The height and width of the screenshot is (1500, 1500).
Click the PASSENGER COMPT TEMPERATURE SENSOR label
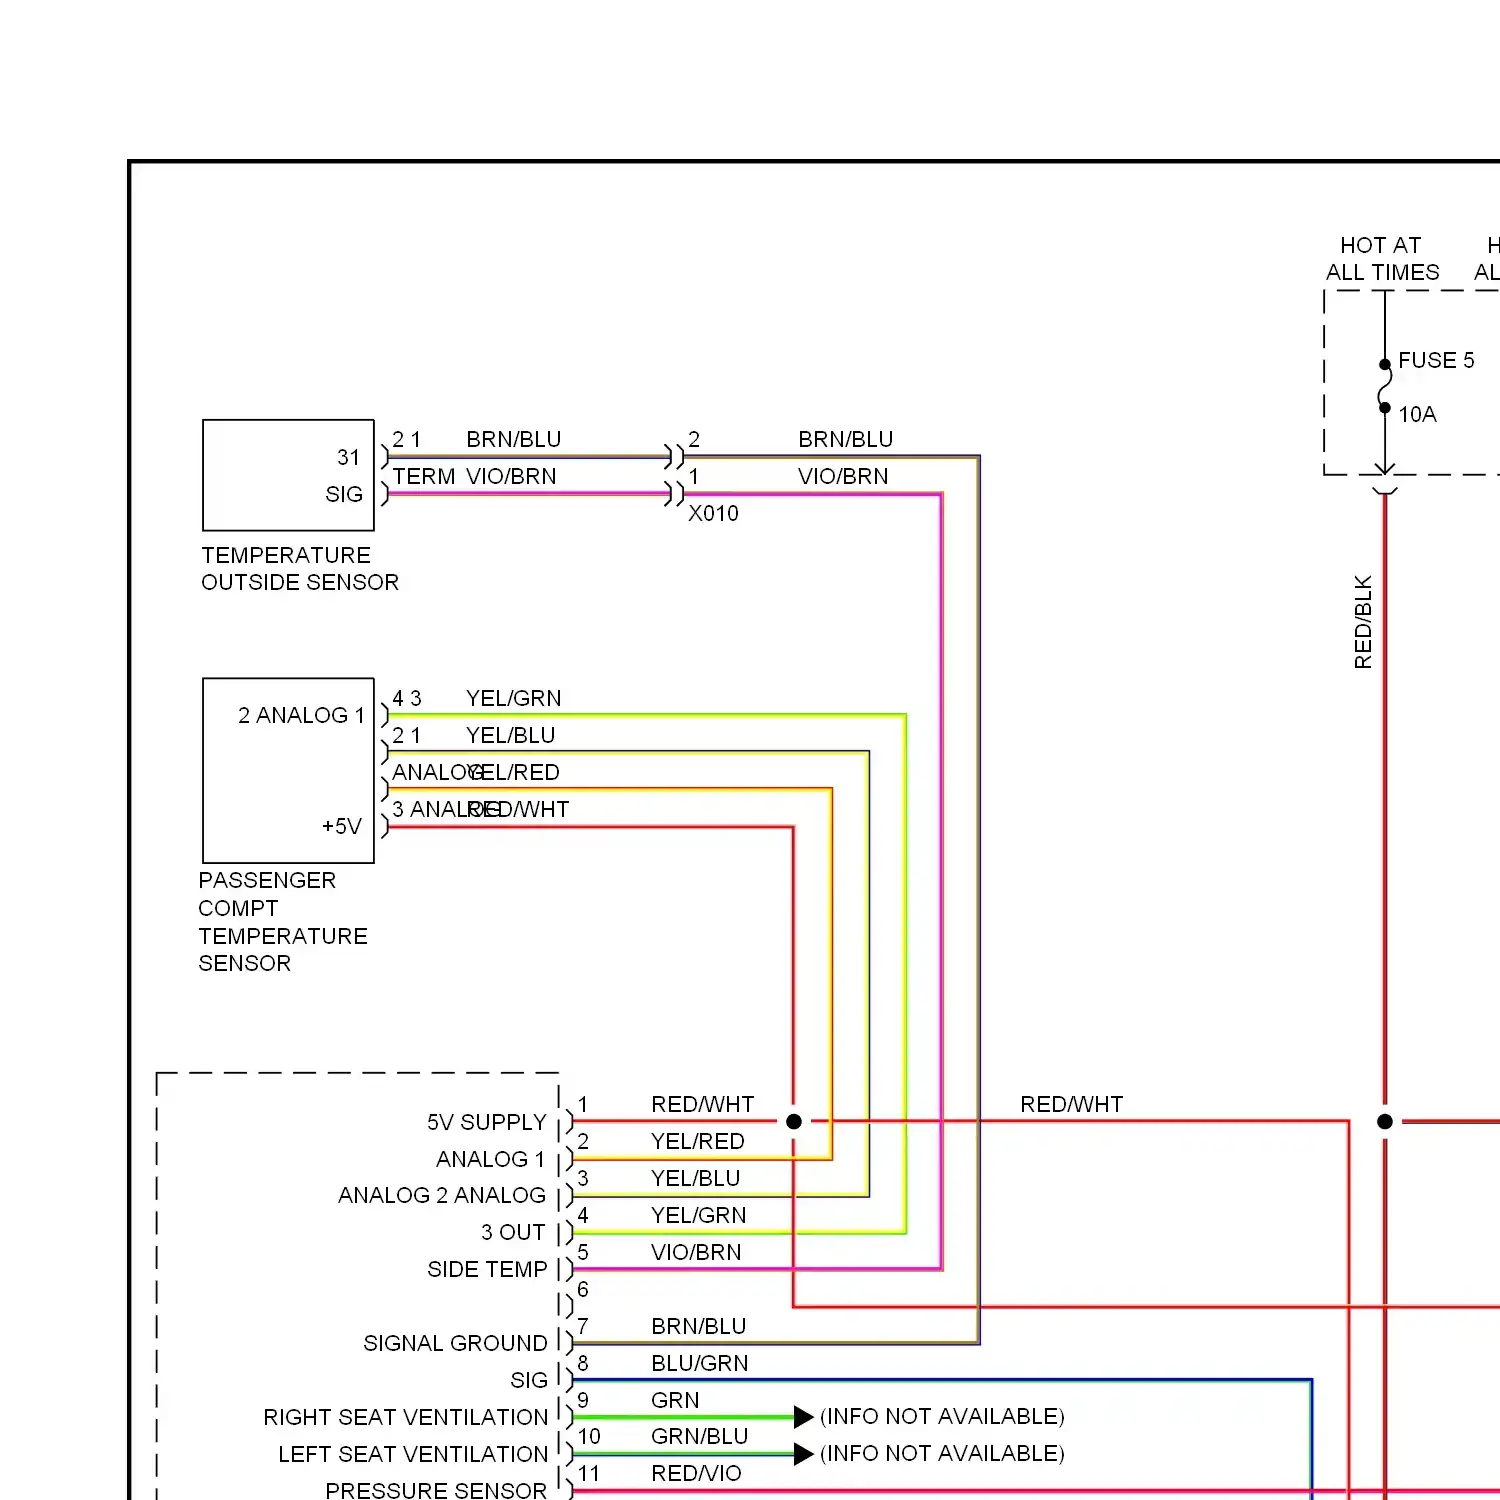tap(283, 922)
